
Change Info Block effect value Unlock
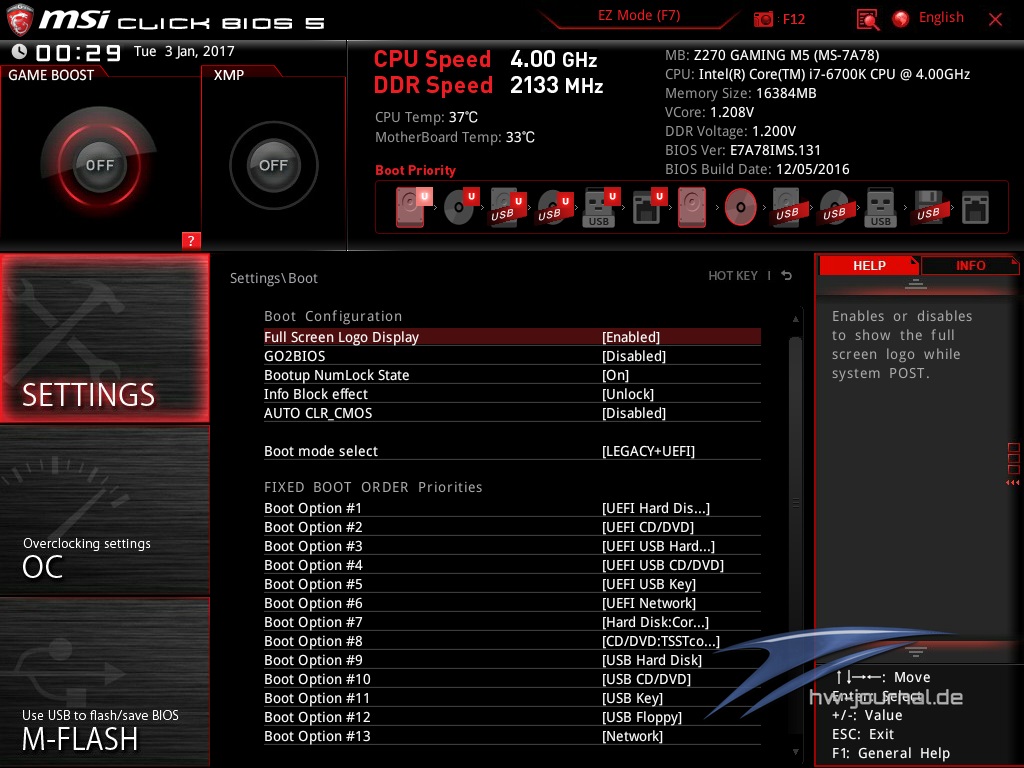(628, 394)
